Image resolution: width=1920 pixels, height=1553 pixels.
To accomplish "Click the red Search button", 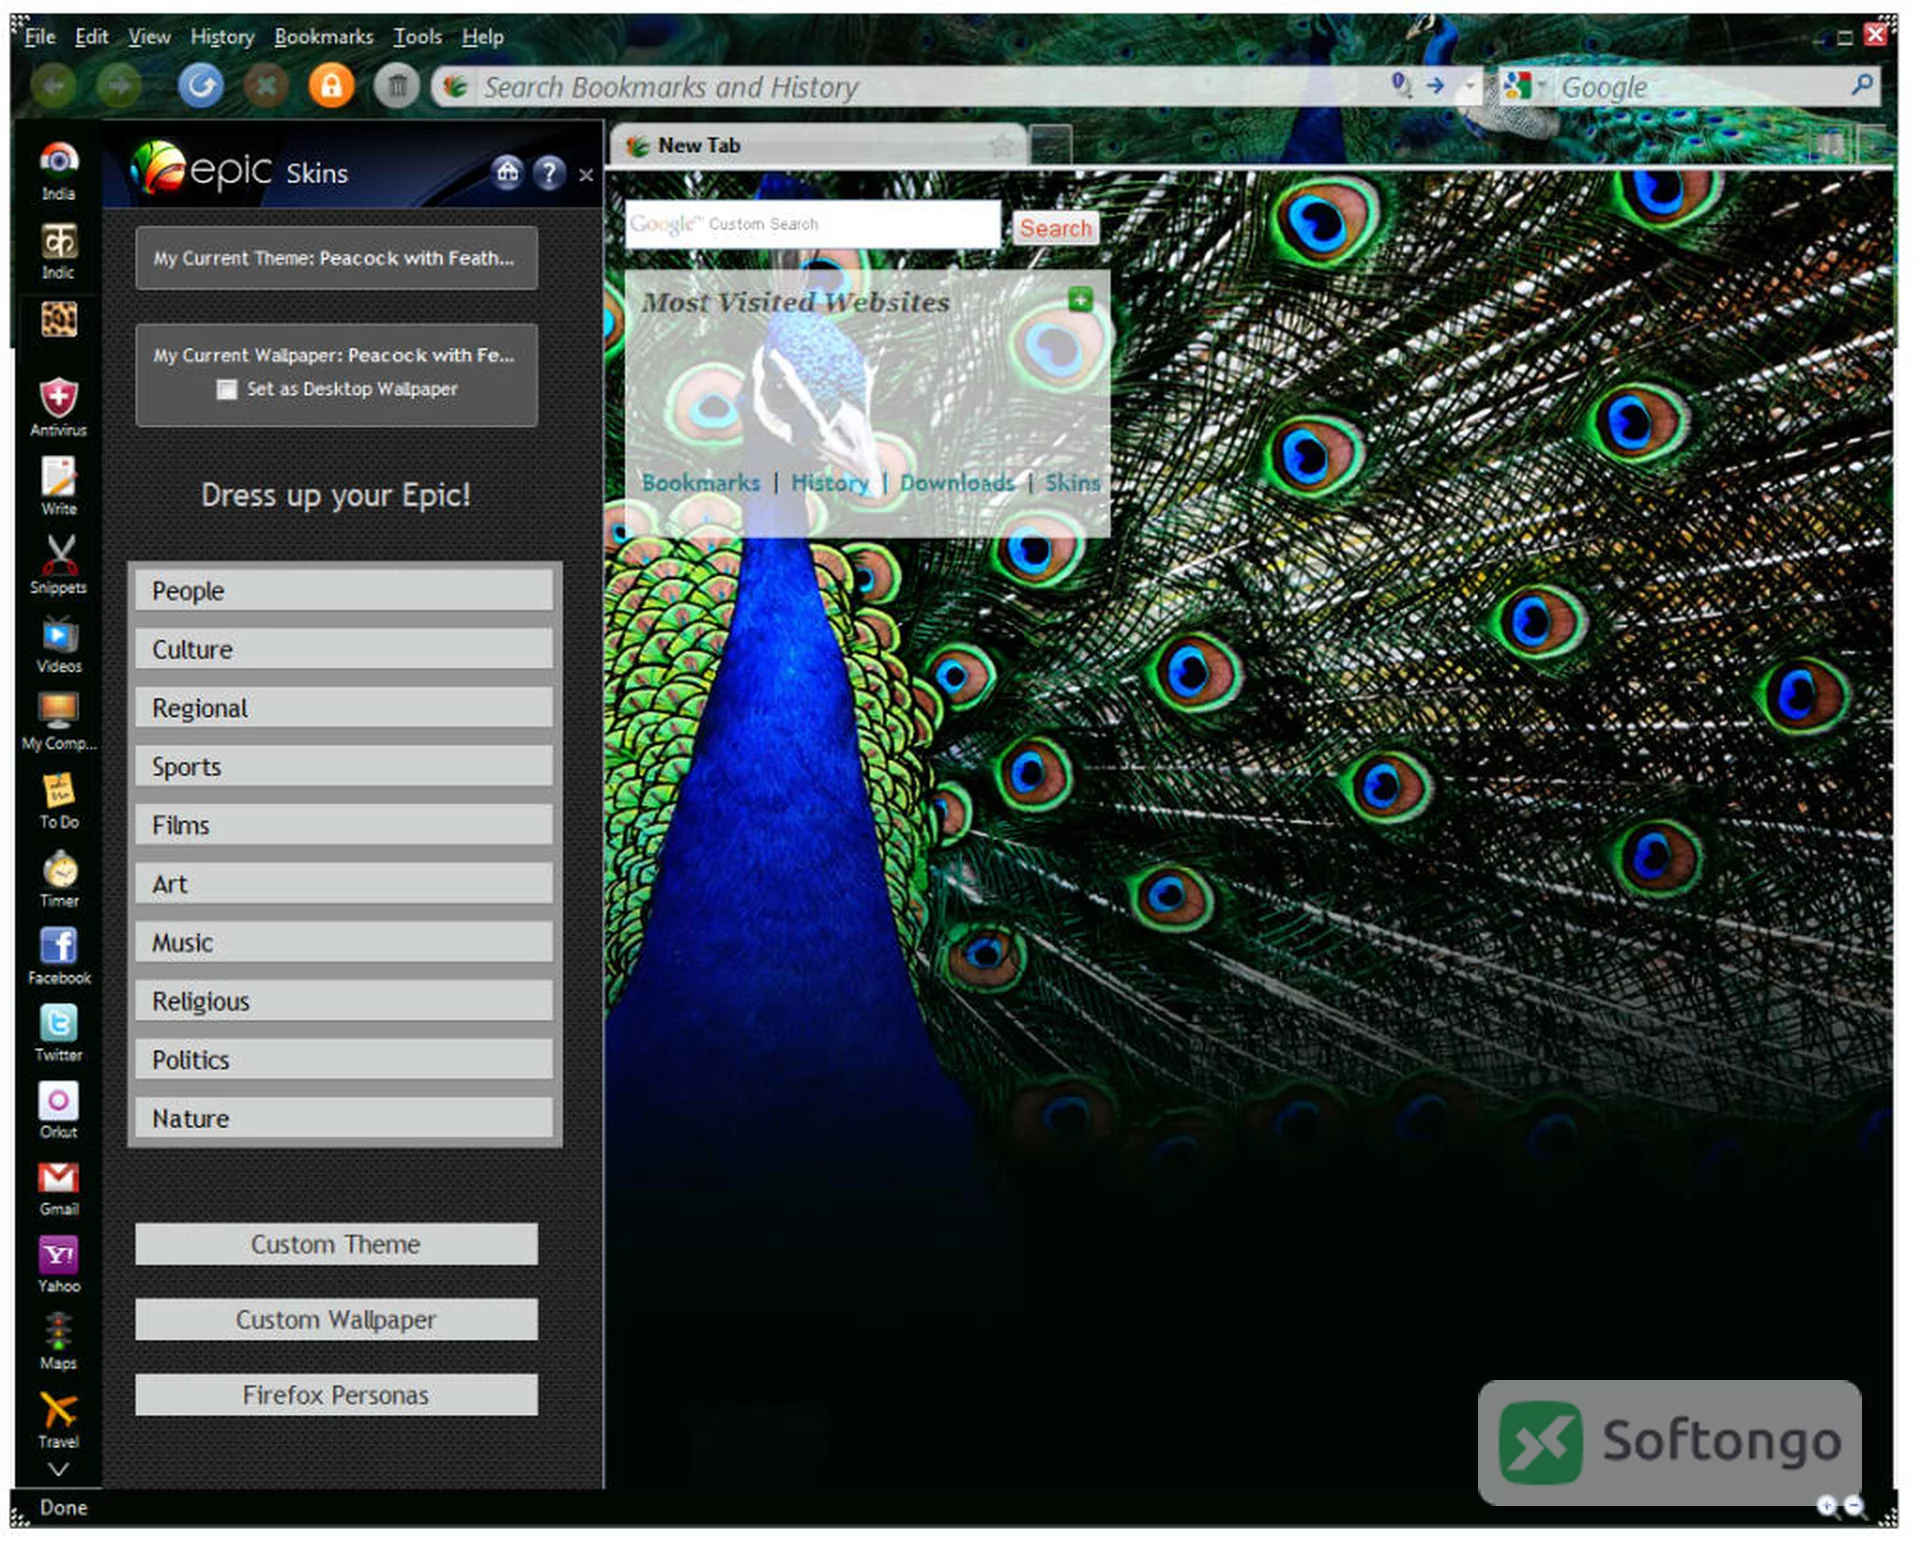I will pyautogui.click(x=1056, y=229).
